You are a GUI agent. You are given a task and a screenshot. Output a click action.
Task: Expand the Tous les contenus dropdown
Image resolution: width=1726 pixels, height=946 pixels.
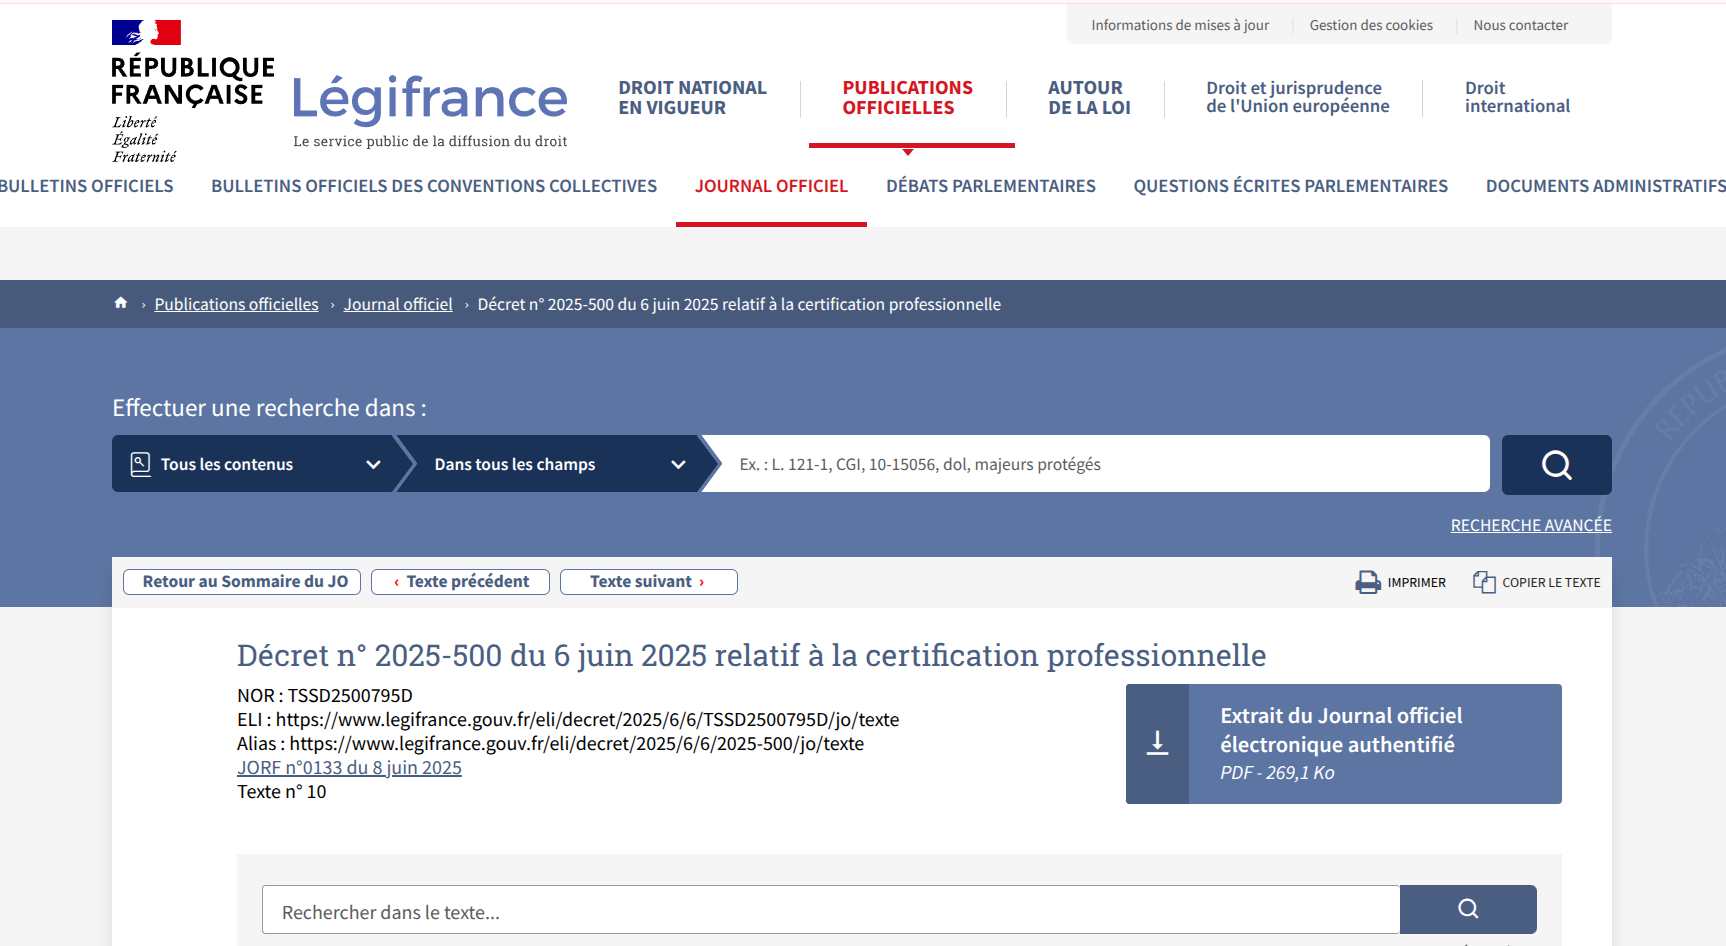(253, 464)
